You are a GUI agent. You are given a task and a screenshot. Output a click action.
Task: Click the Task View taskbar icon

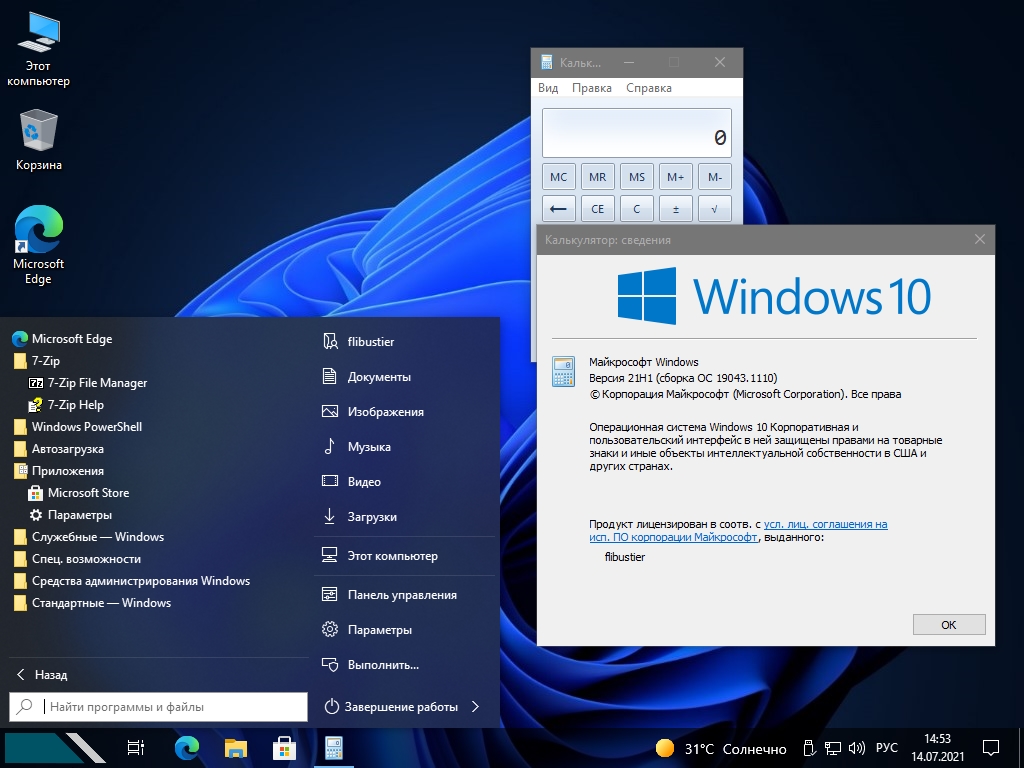coord(136,747)
